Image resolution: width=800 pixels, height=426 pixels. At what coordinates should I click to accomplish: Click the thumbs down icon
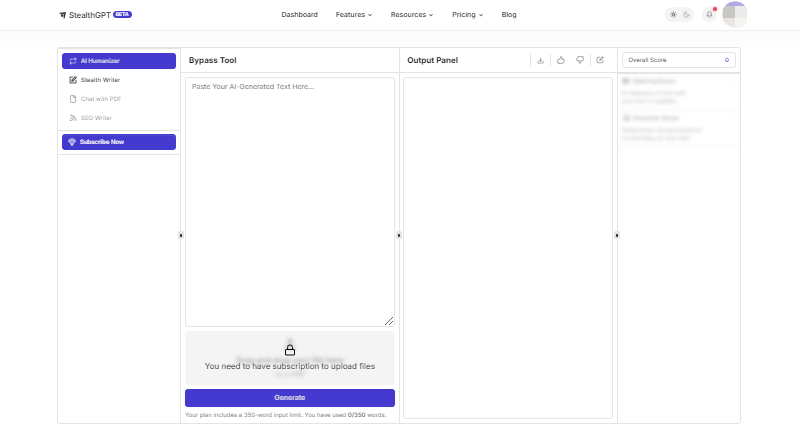(x=580, y=60)
